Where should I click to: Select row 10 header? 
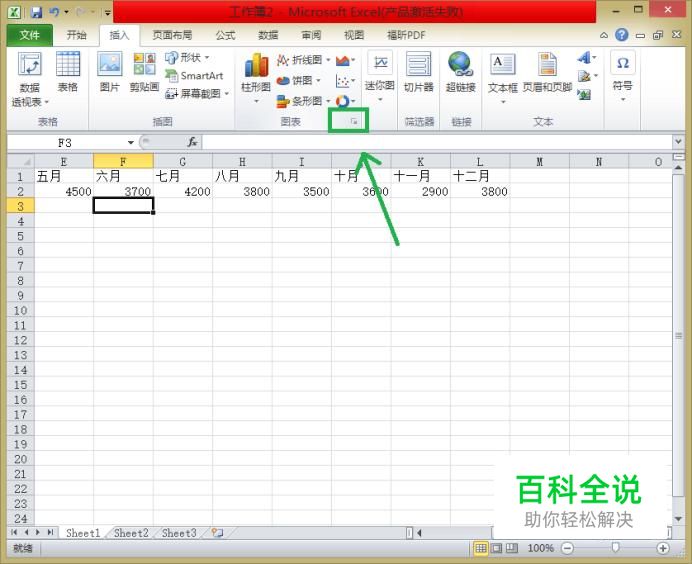click(x=20, y=310)
